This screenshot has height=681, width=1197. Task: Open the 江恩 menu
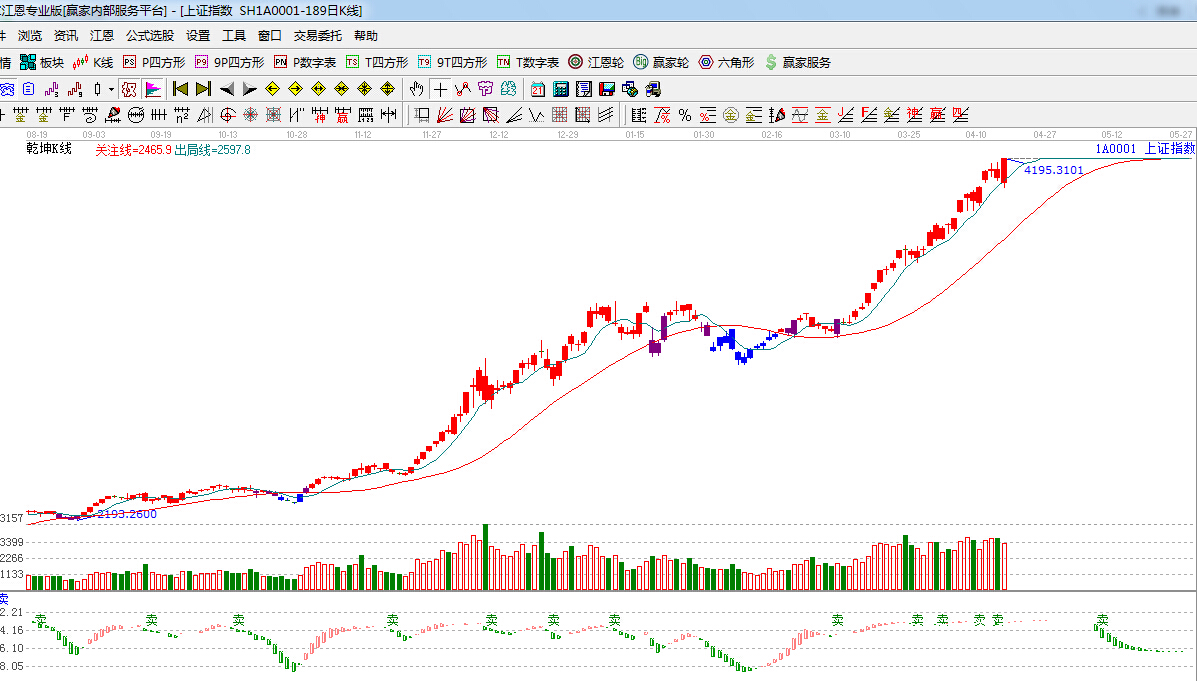[x=102, y=36]
